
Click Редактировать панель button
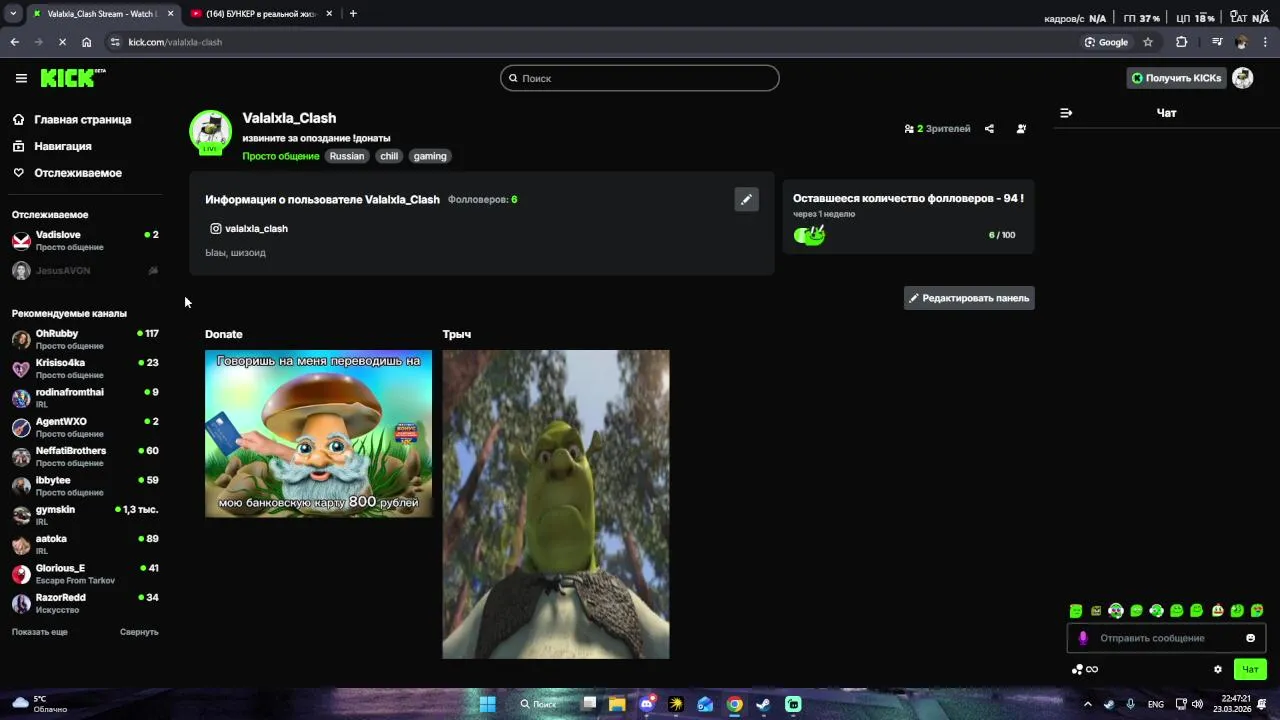tap(969, 298)
